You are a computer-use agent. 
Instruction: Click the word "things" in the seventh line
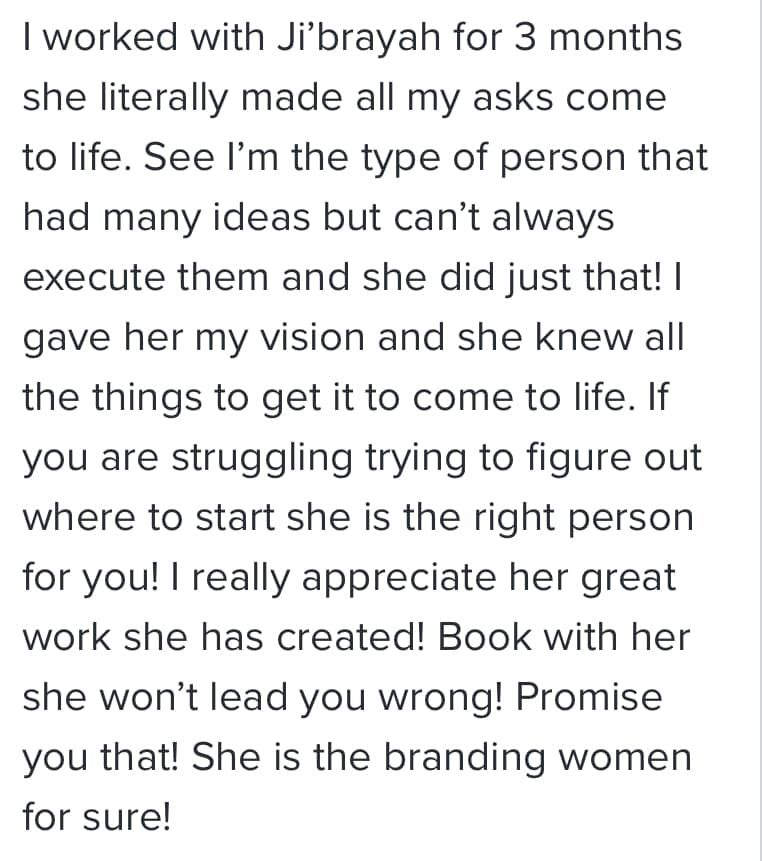(147, 398)
